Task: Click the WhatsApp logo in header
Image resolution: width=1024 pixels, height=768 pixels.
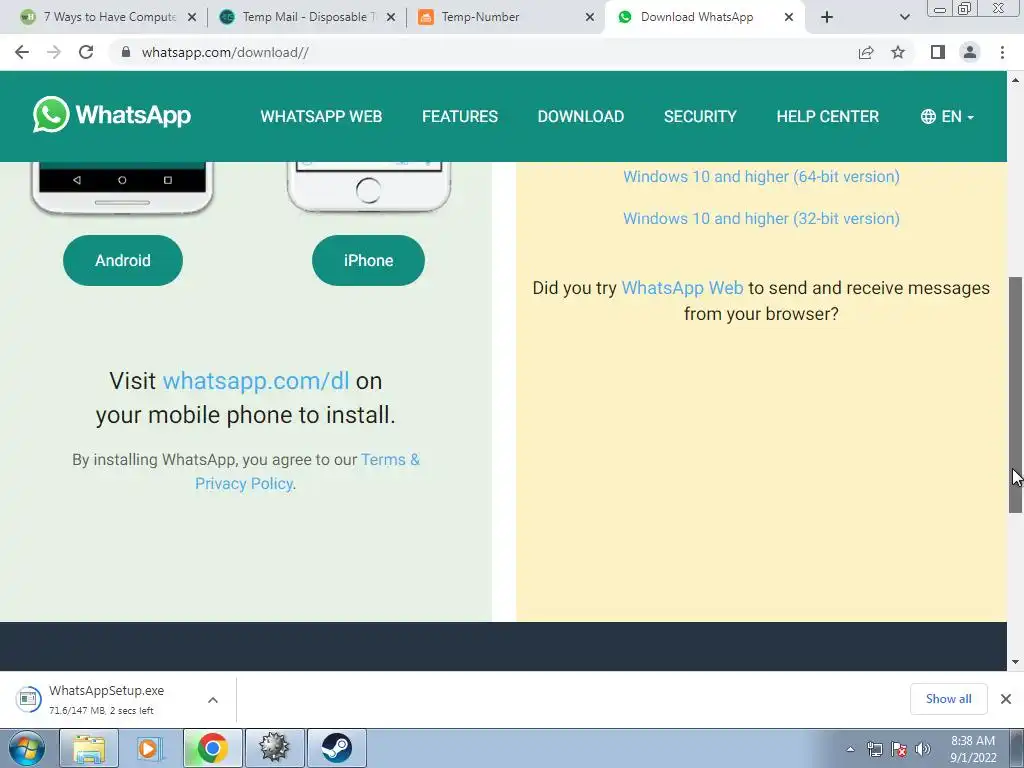Action: 112,115
